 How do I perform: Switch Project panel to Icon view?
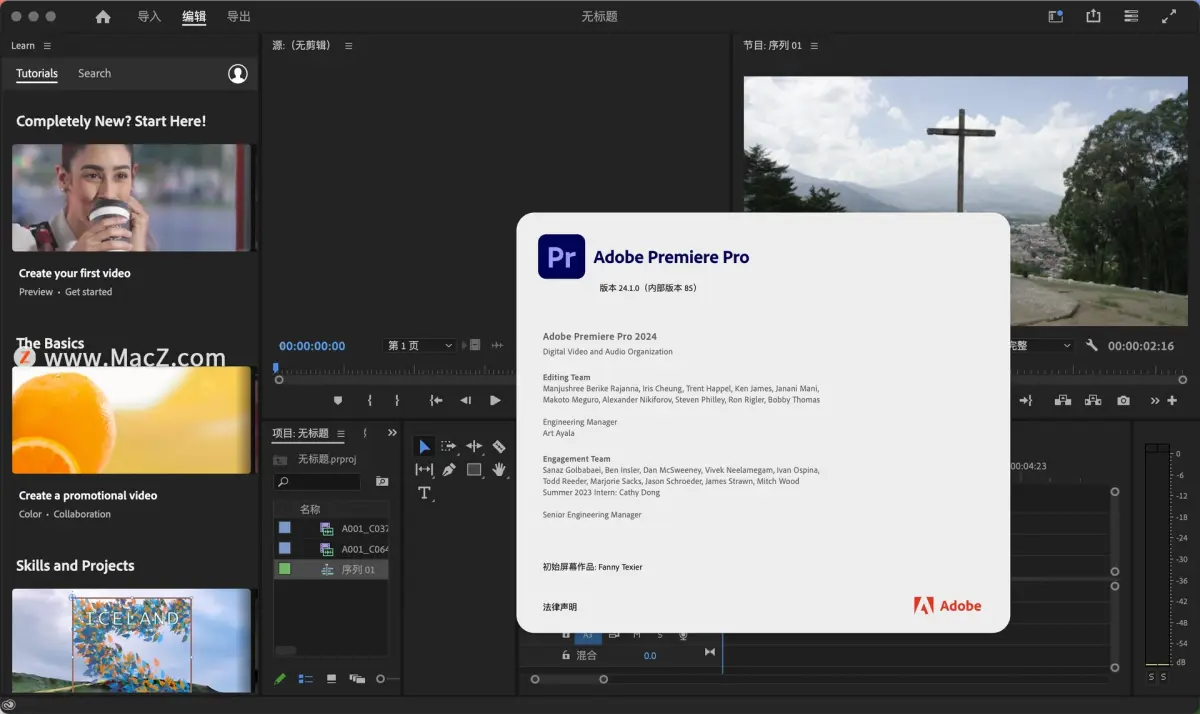[x=331, y=679]
